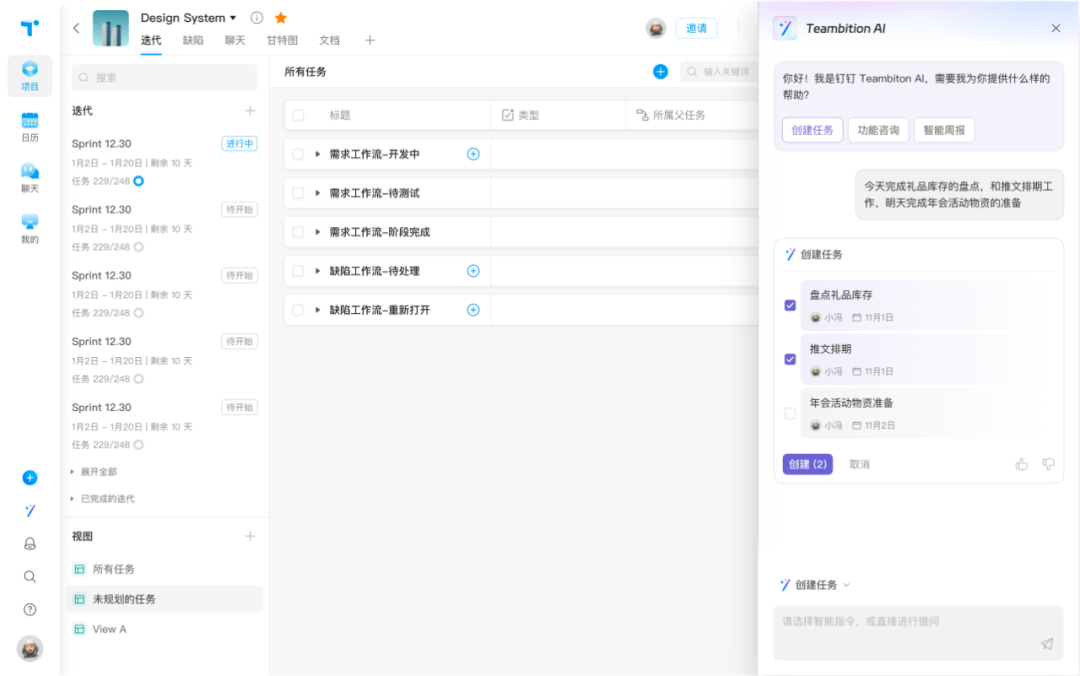Open the chat (聊天) sidebar icon
The height and width of the screenshot is (676, 1080).
[30, 176]
